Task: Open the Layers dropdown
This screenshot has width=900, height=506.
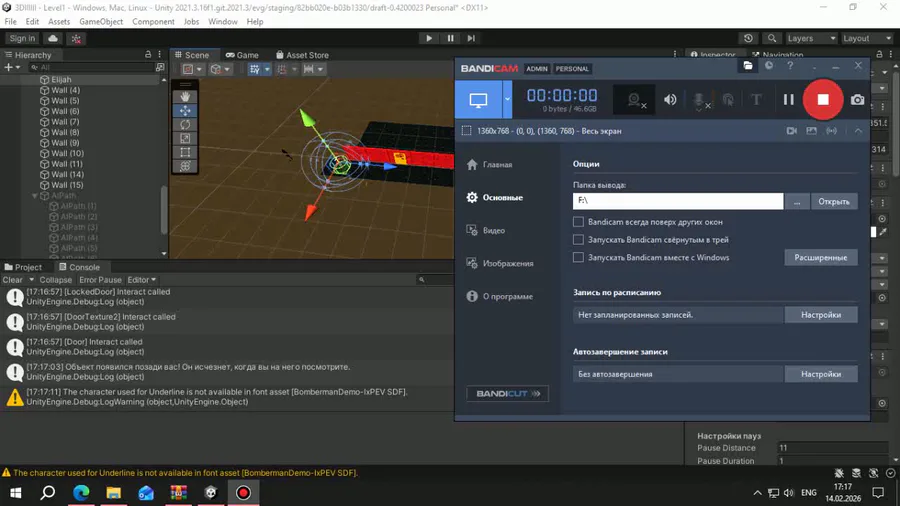Action: (x=811, y=38)
